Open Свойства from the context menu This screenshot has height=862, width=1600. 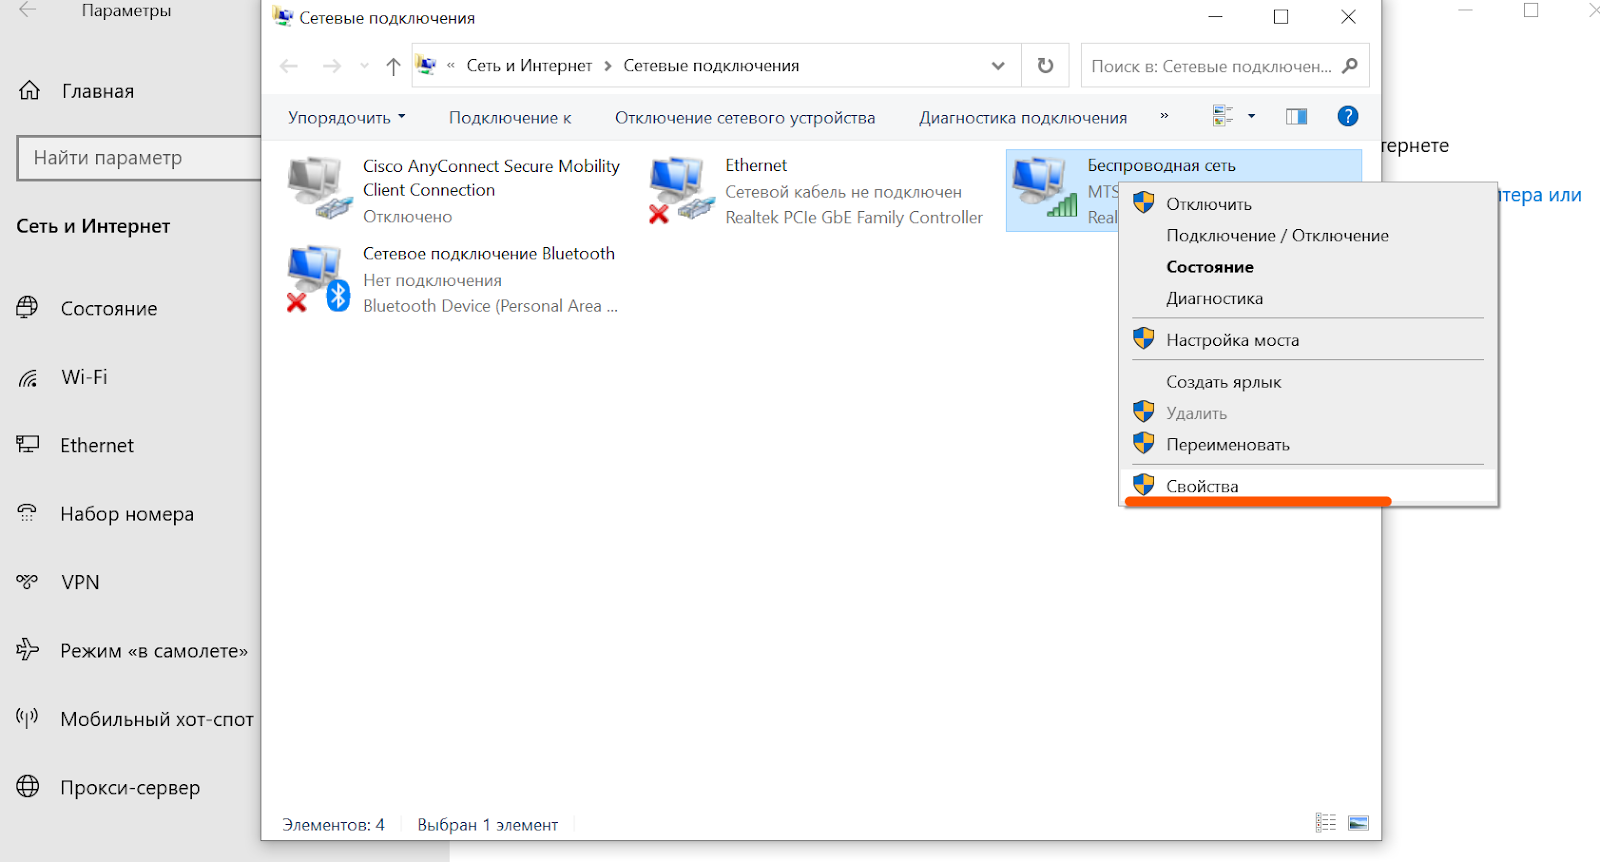(1308, 486)
